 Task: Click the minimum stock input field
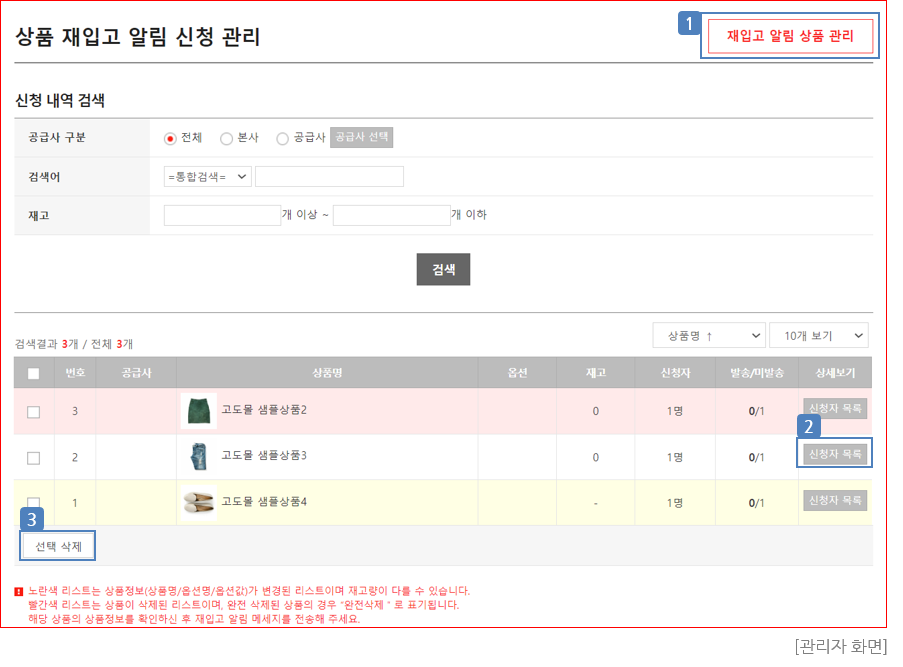tap(222, 215)
